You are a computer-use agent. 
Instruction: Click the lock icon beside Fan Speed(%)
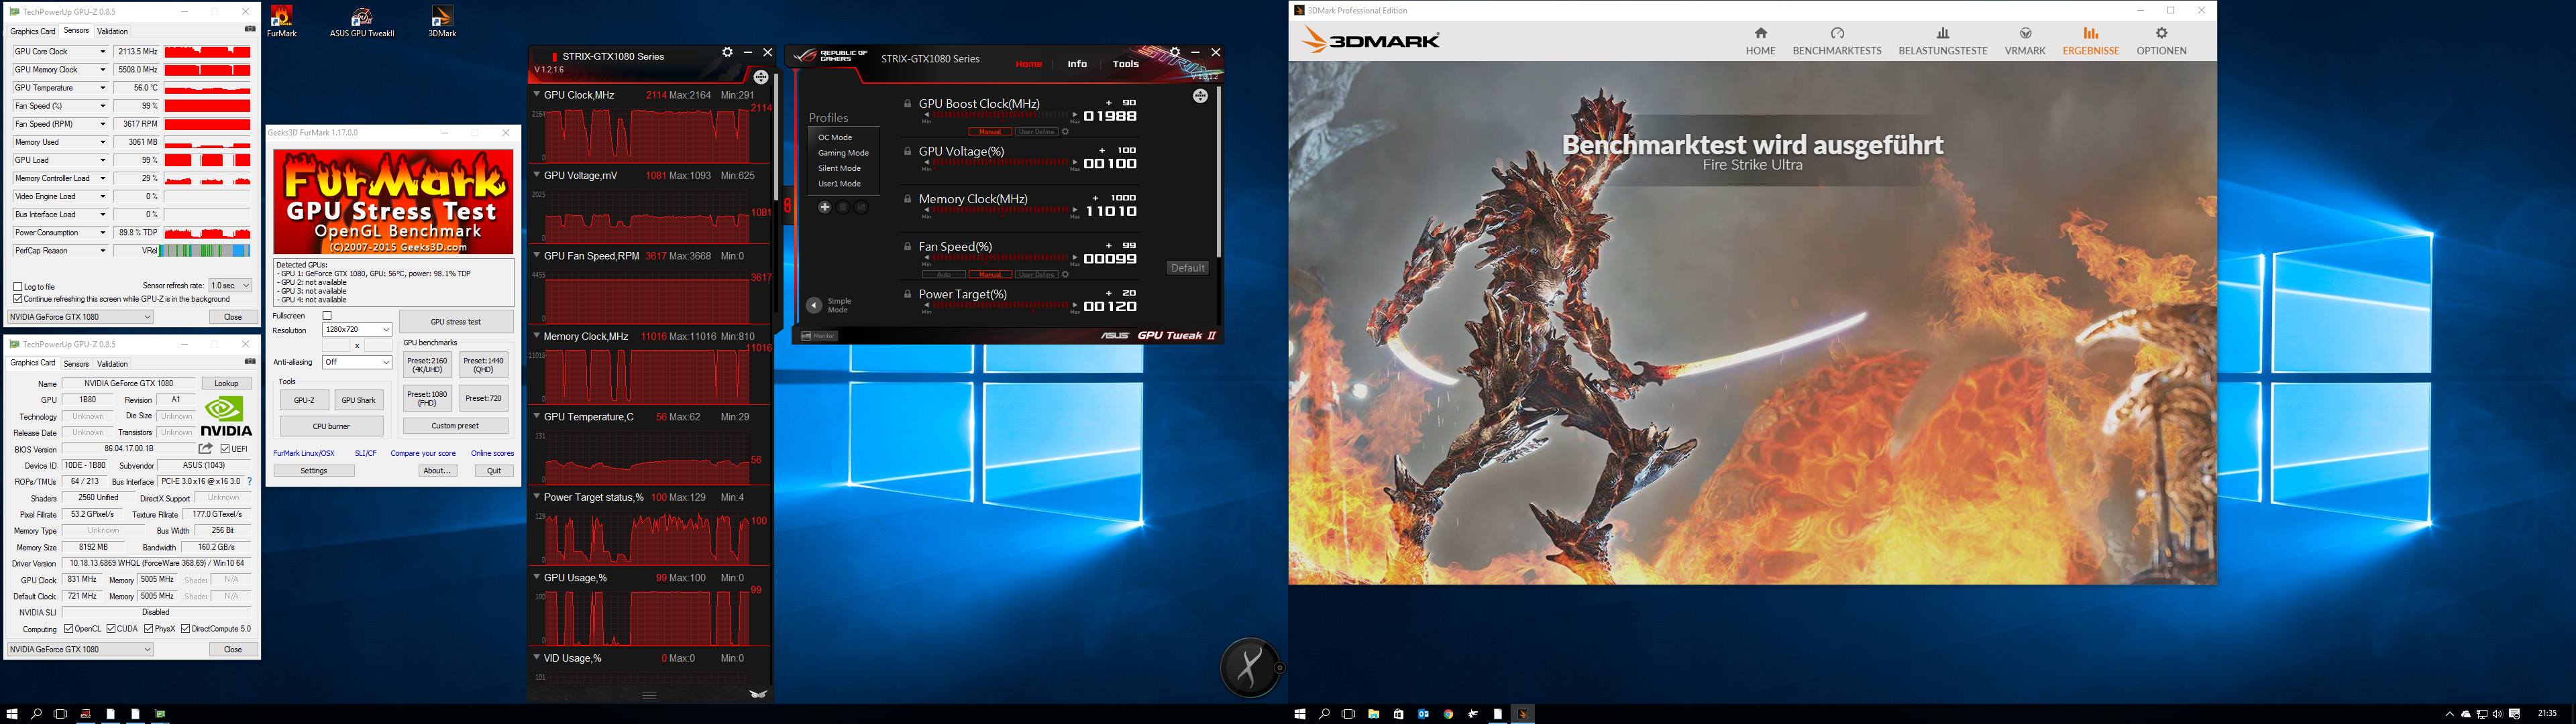point(907,247)
